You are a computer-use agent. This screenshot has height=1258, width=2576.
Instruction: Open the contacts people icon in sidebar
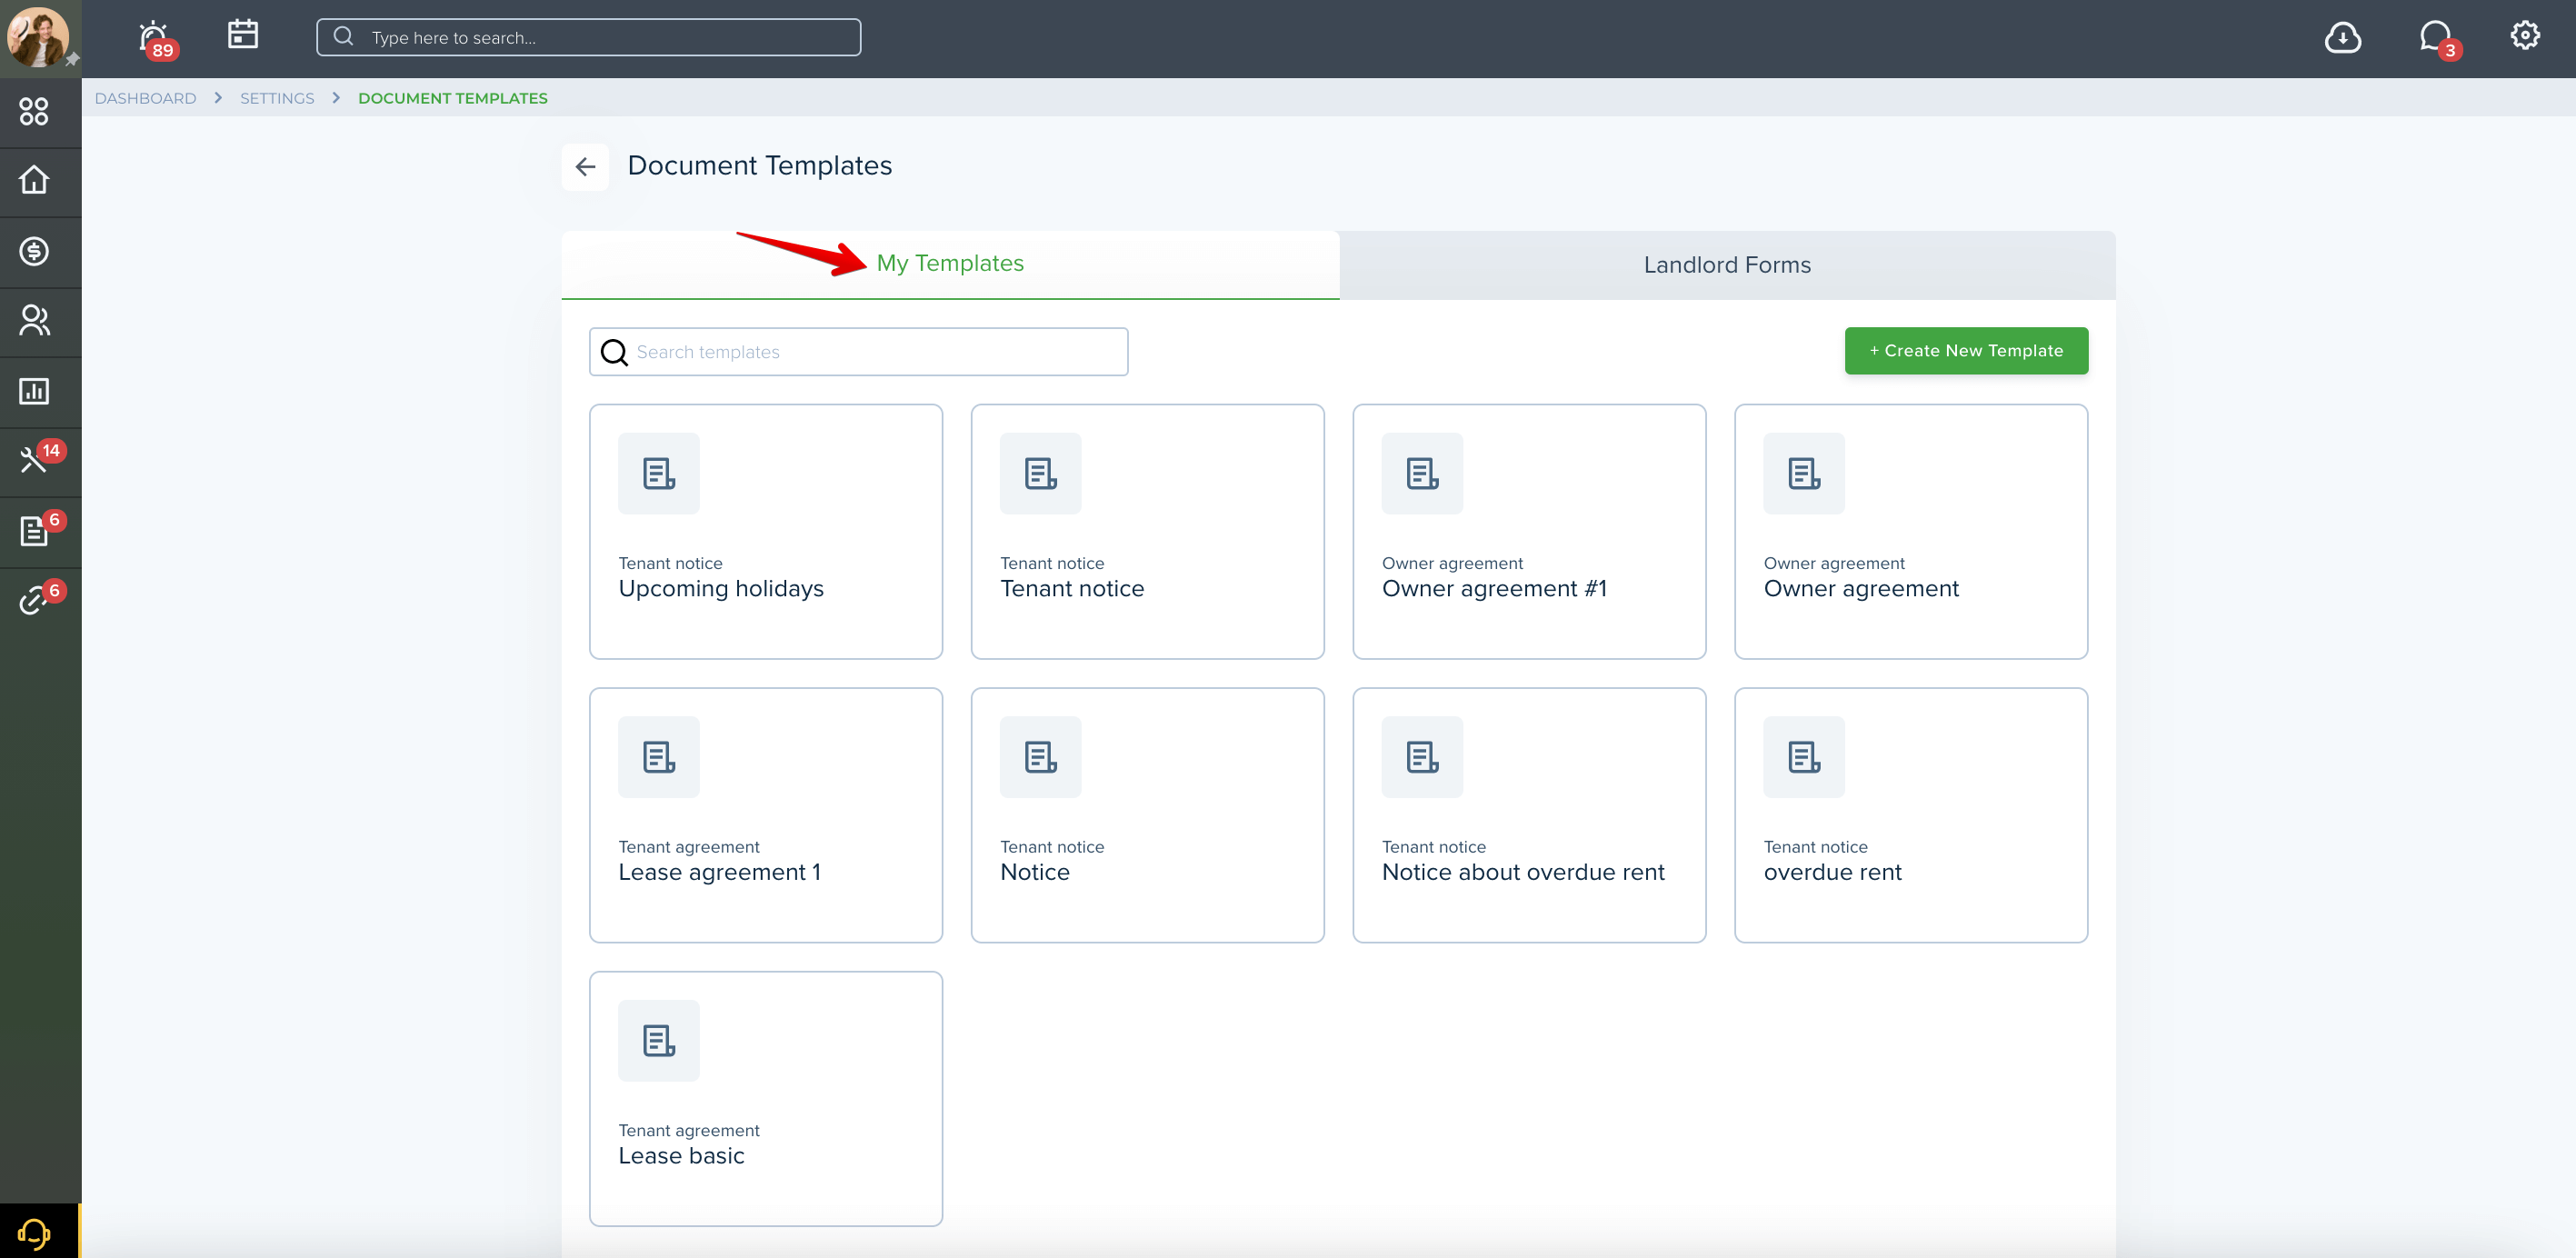(34, 321)
